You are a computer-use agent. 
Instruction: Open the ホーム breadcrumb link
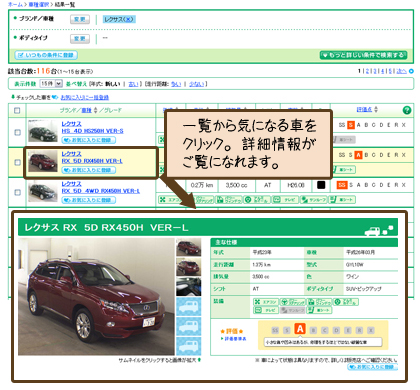tap(15, 4)
